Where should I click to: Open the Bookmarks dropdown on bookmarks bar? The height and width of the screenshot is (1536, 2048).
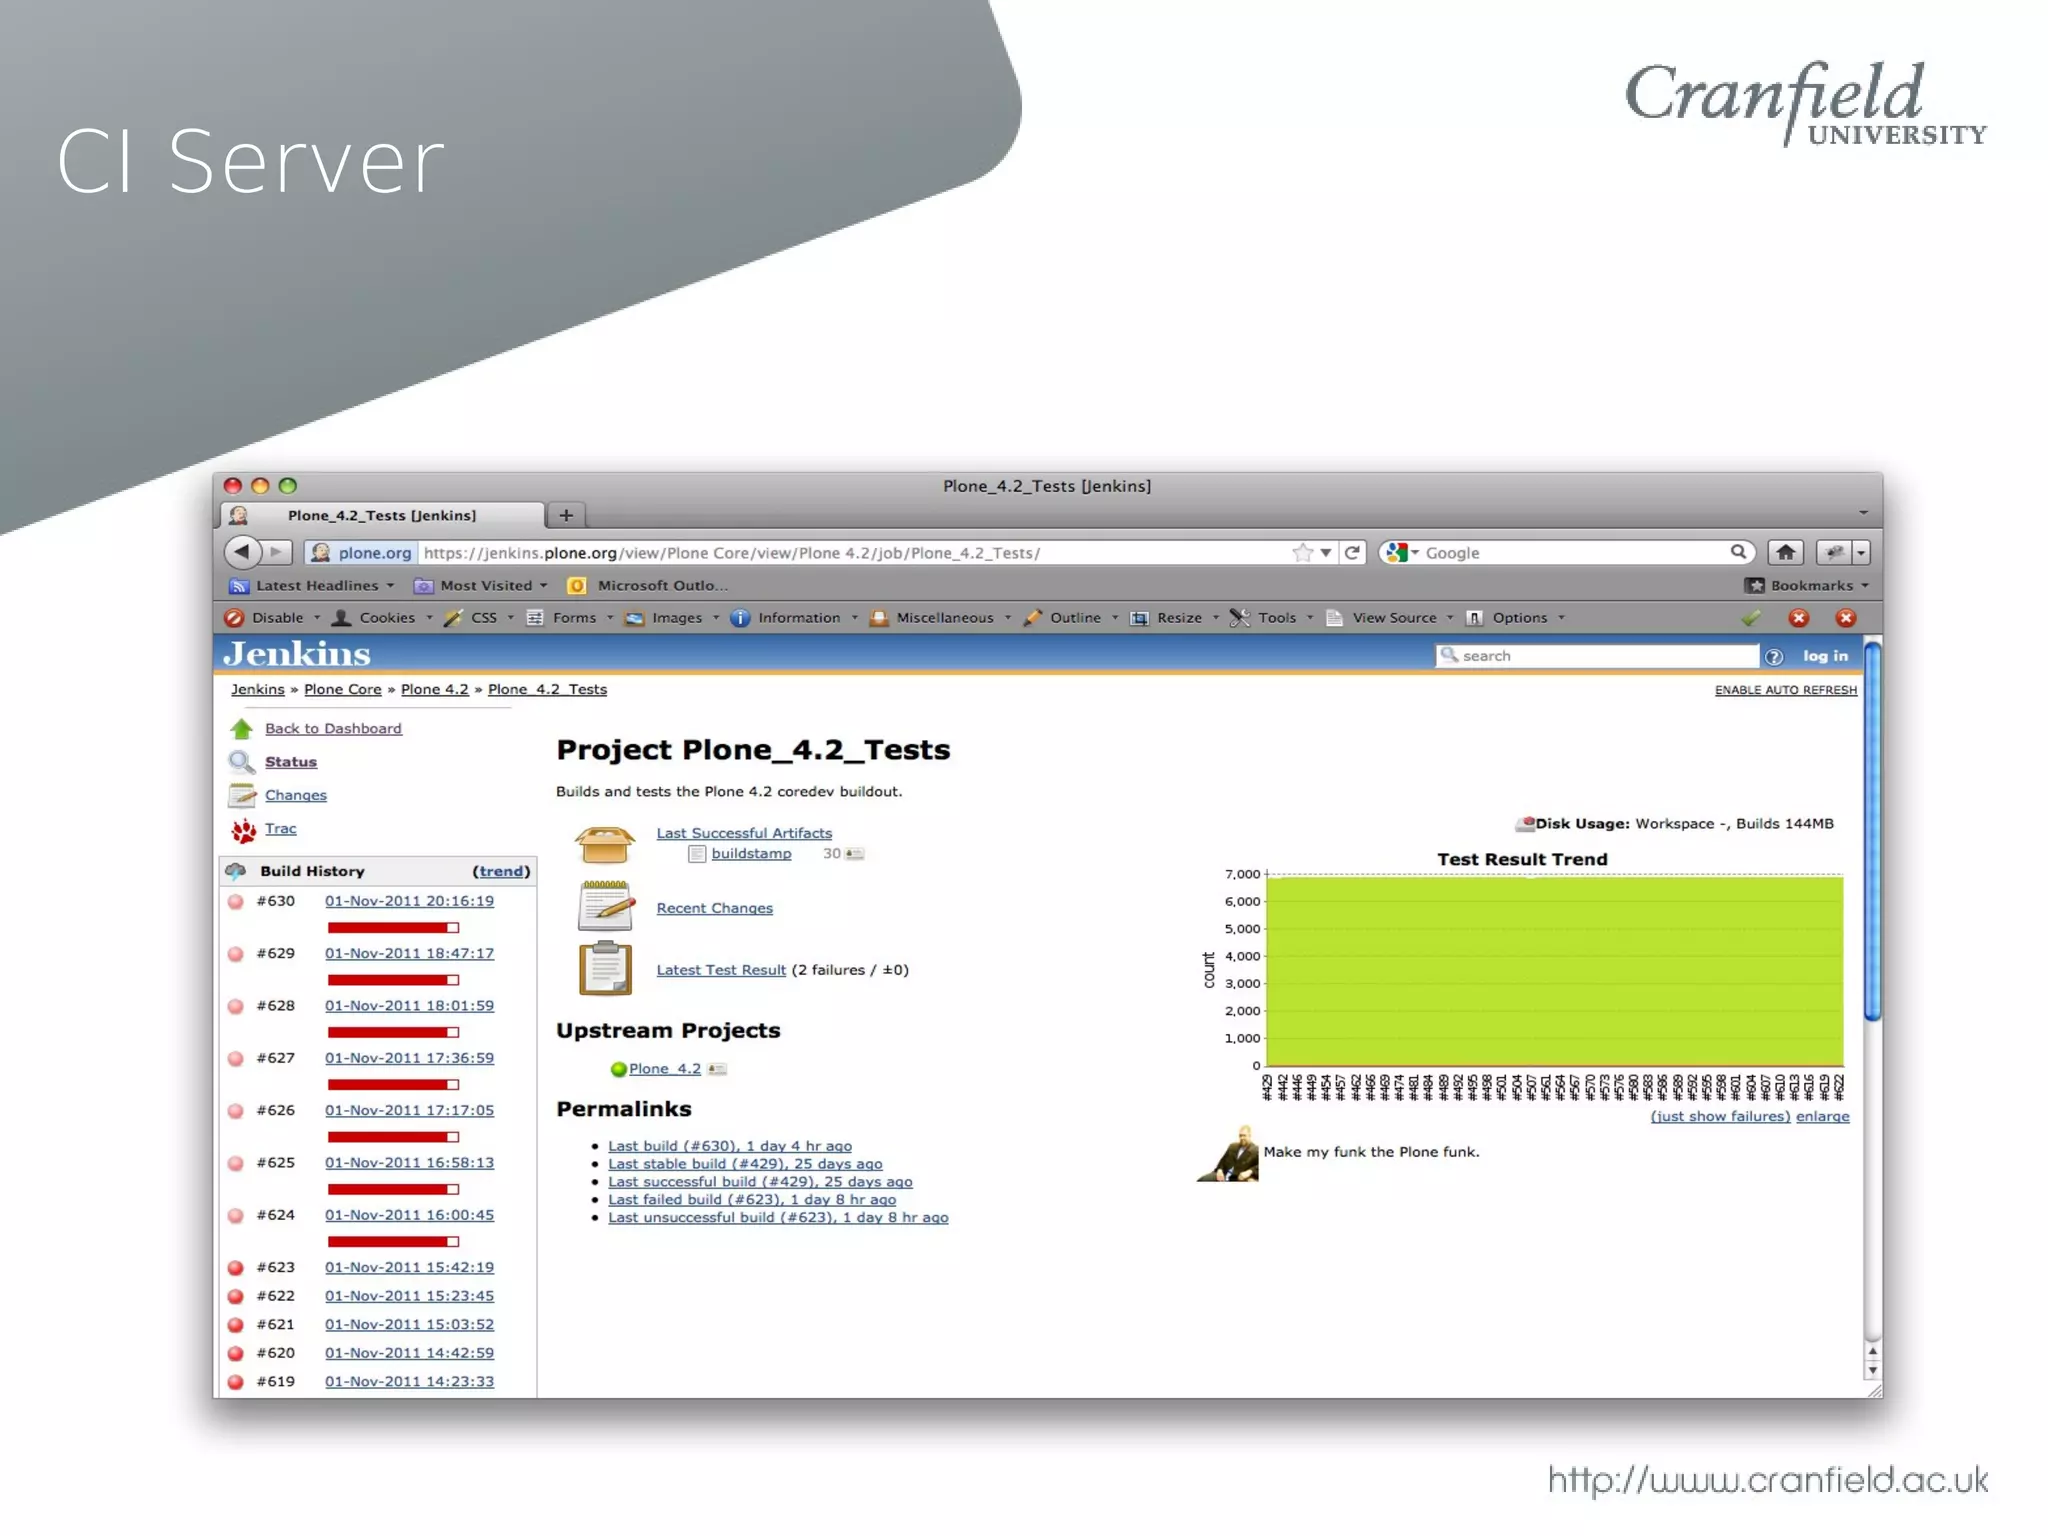[1806, 586]
